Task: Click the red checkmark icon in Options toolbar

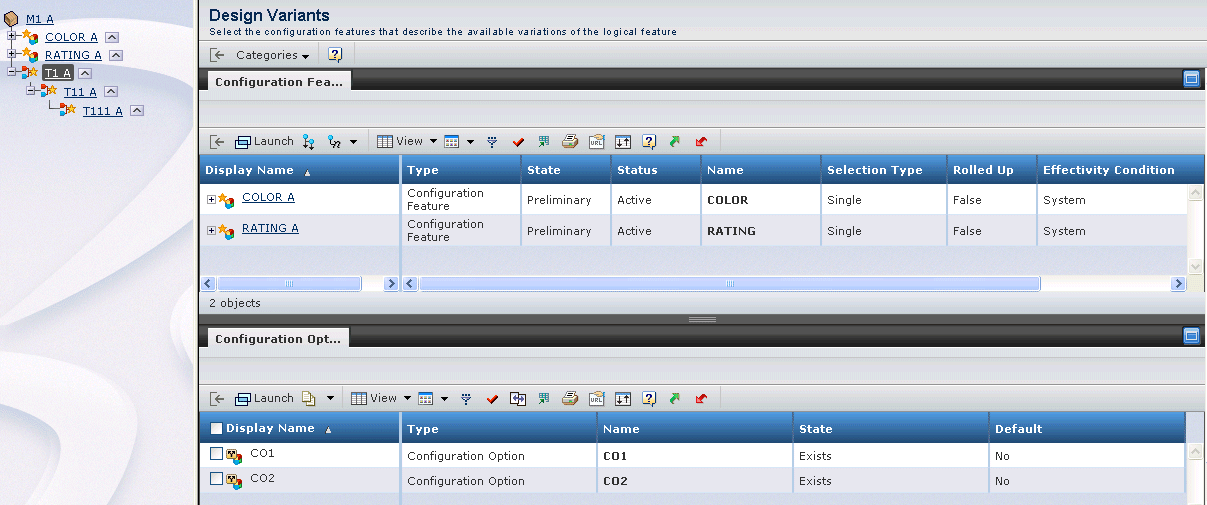Action: pyautogui.click(x=492, y=398)
